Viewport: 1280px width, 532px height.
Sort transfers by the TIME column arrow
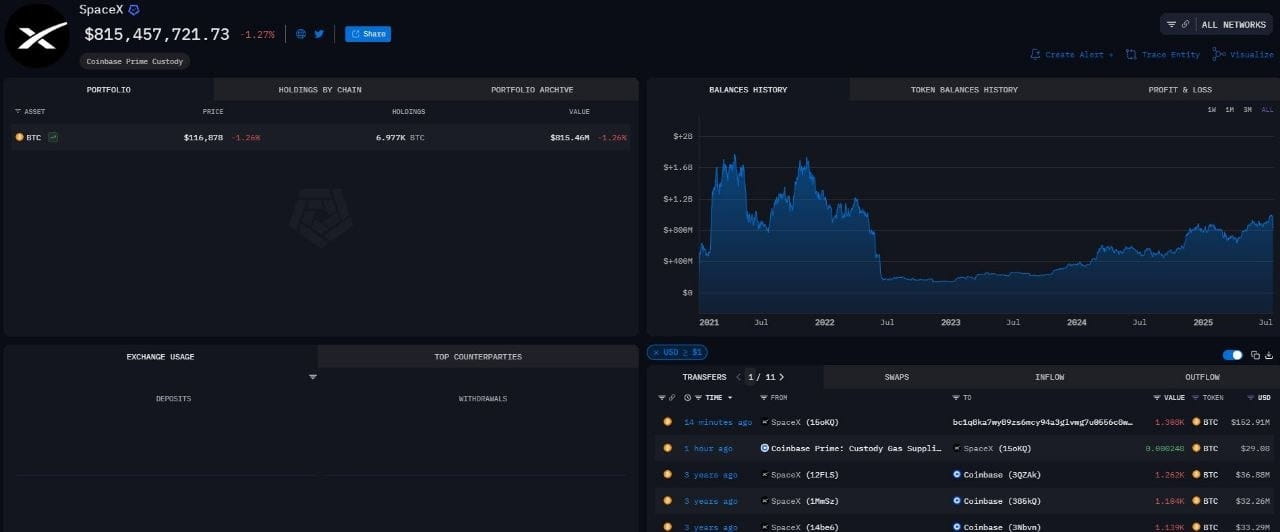click(x=729, y=398)
